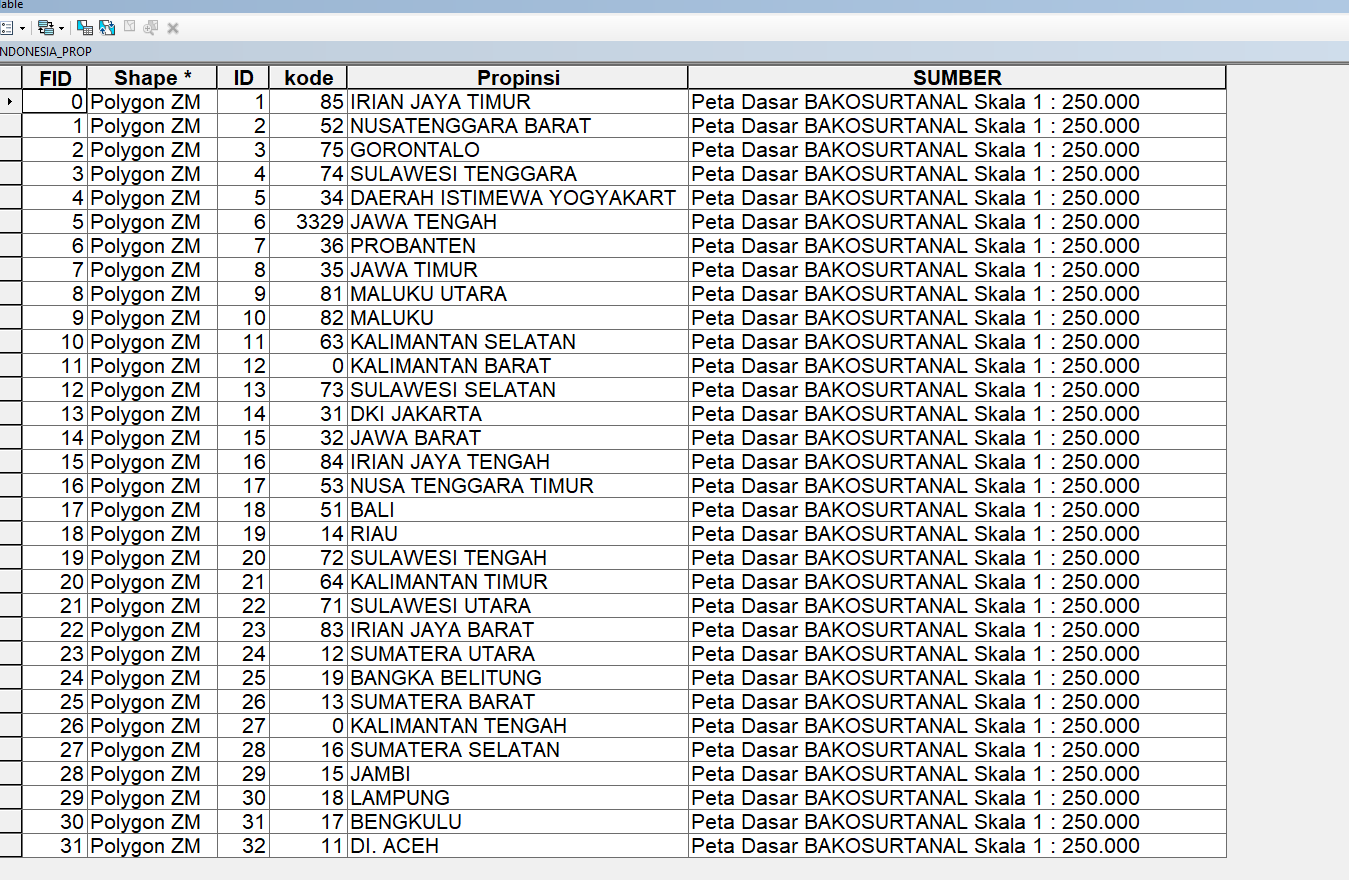
Task: Click the kode value 3329
Action: [x=308, y=222]
